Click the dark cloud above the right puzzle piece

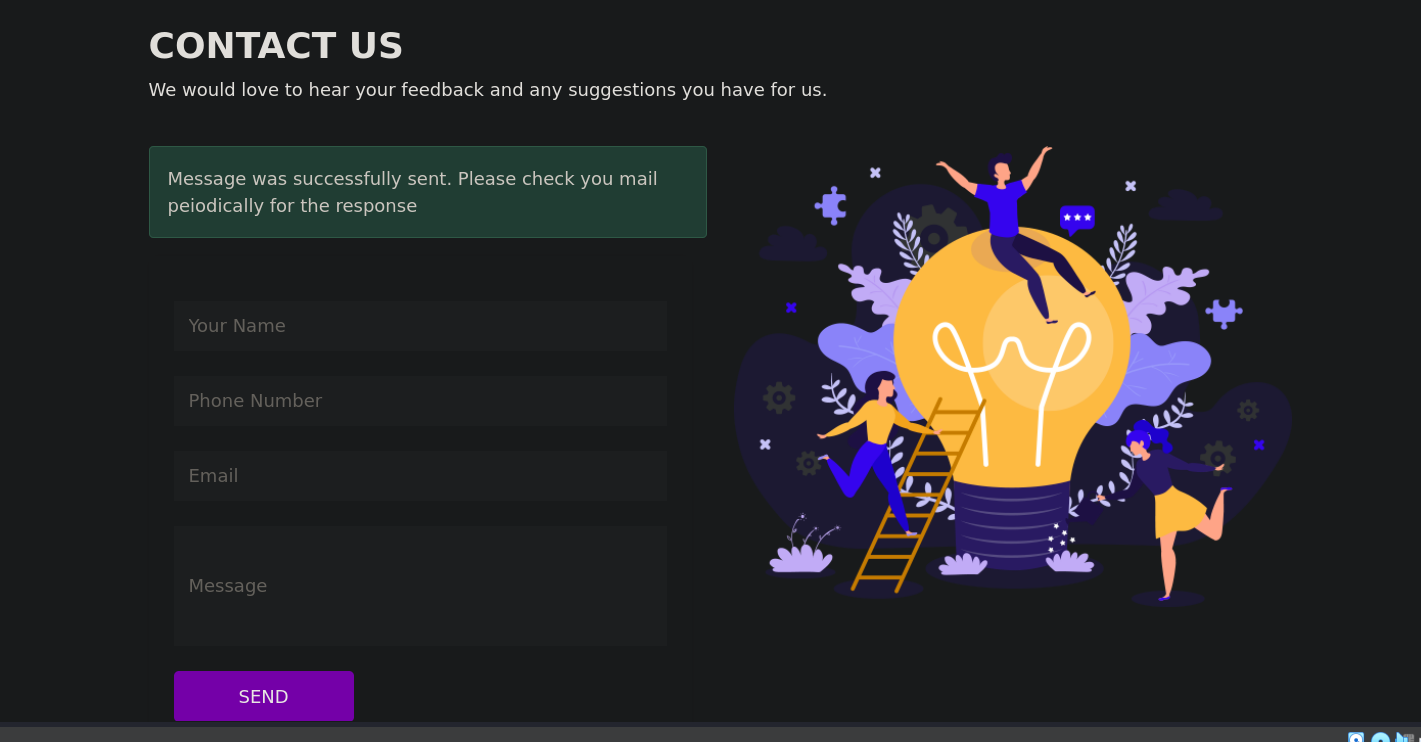(1185, 206)
